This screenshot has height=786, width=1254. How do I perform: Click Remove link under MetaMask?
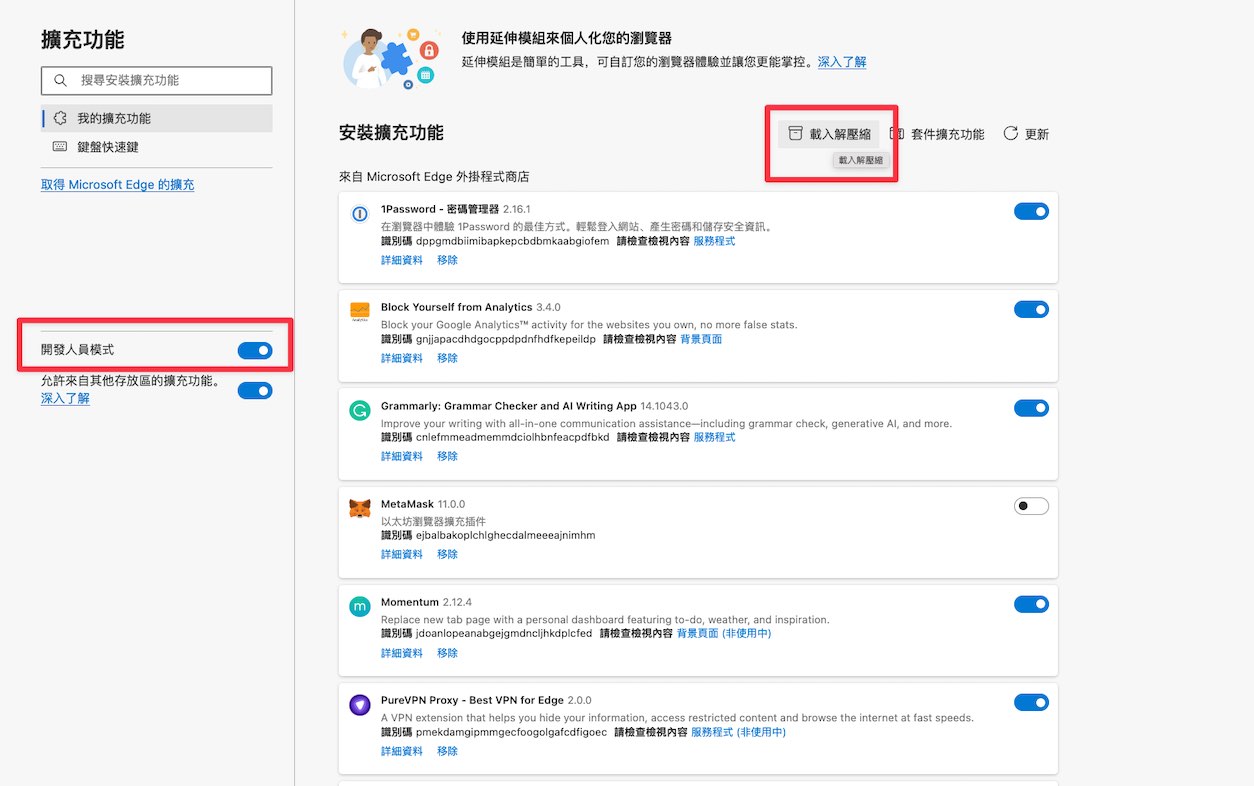(447, 554)
